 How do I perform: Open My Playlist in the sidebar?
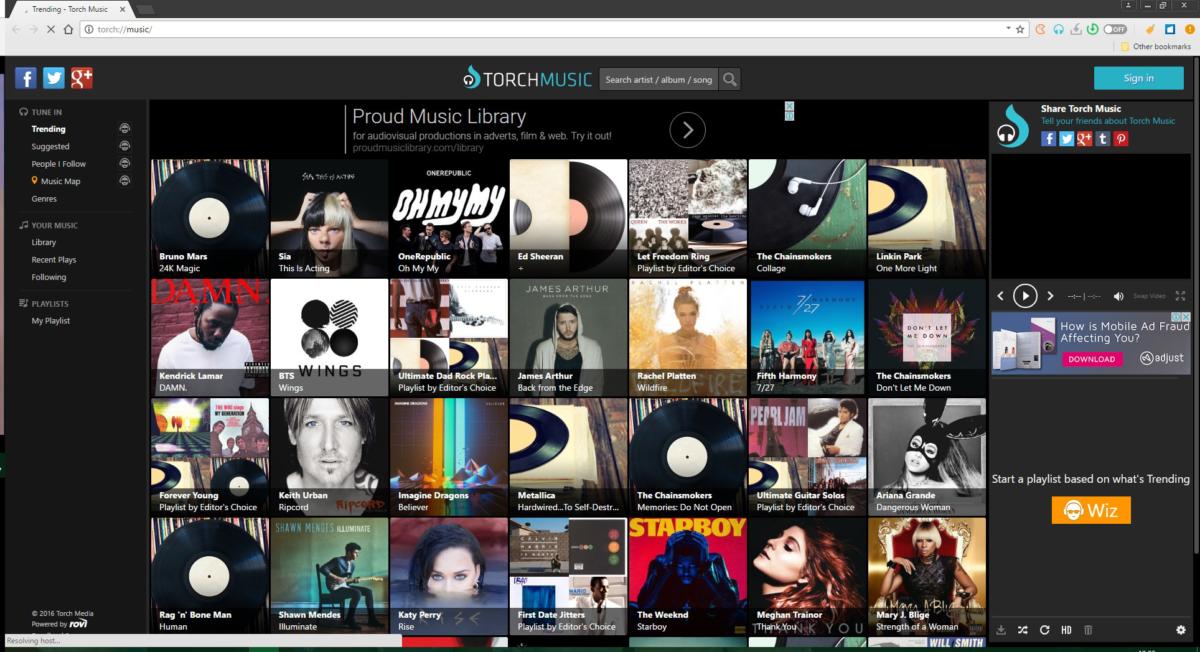pyautogui.click(x=51, y=321)
